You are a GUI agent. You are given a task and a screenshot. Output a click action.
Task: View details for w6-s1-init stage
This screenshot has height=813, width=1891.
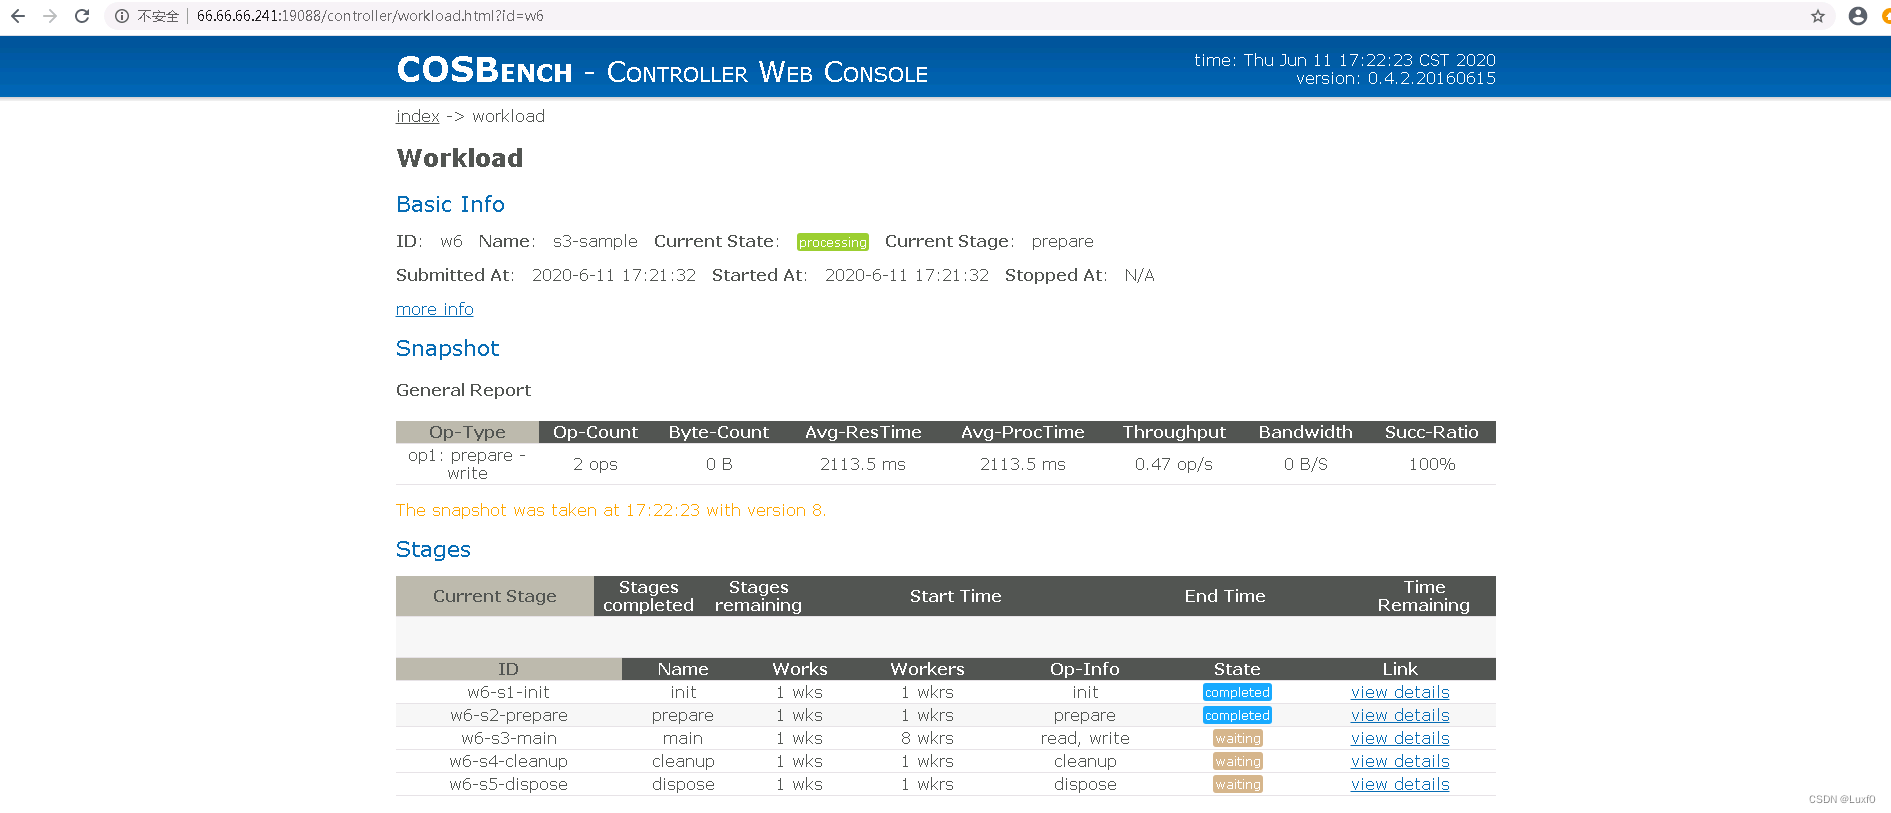tap(1400, 692)
